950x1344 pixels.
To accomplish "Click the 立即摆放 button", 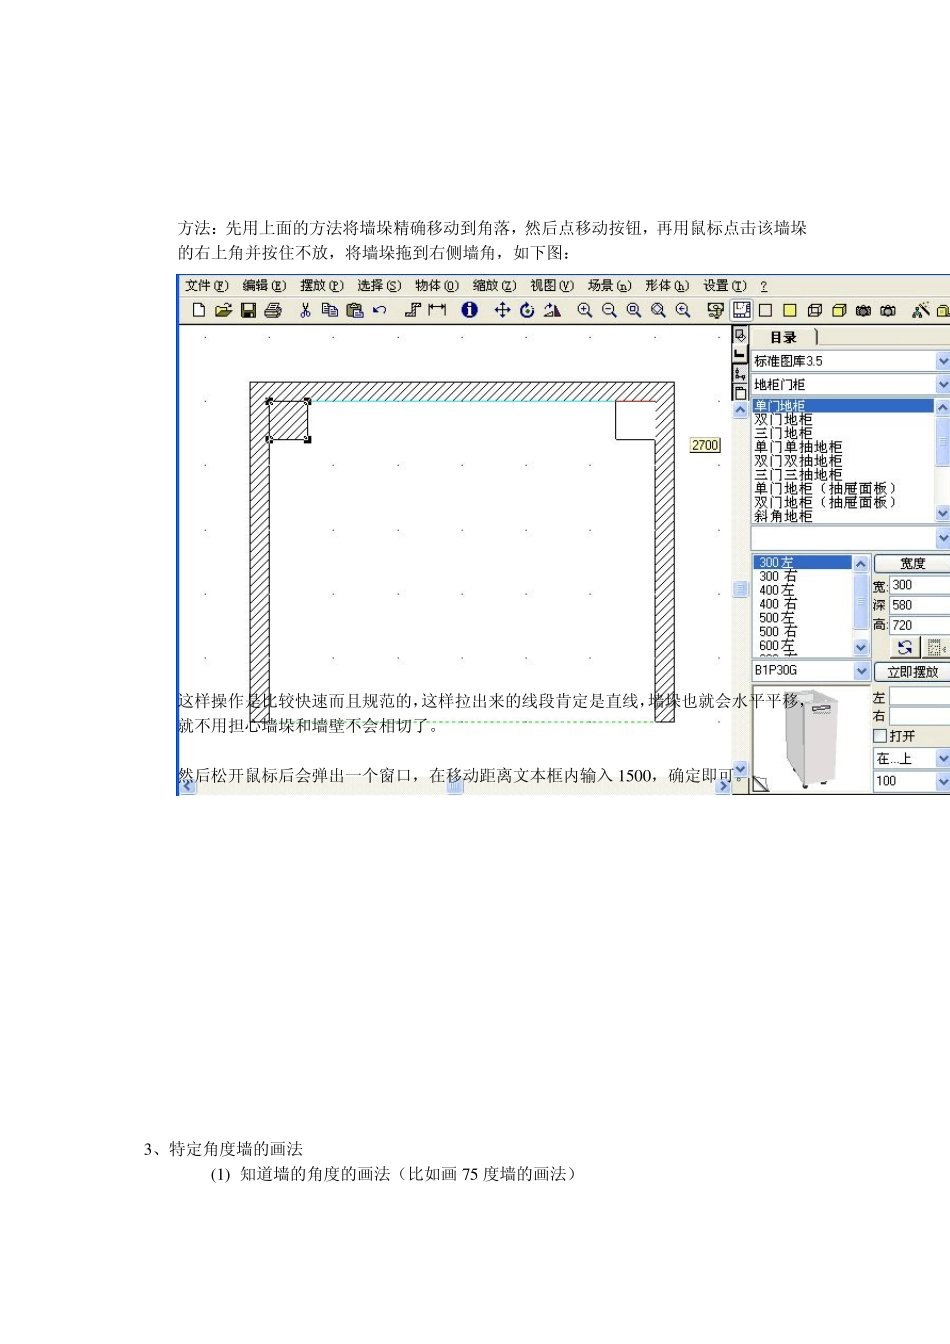I will pyautogui.click(x=912, y=672).
